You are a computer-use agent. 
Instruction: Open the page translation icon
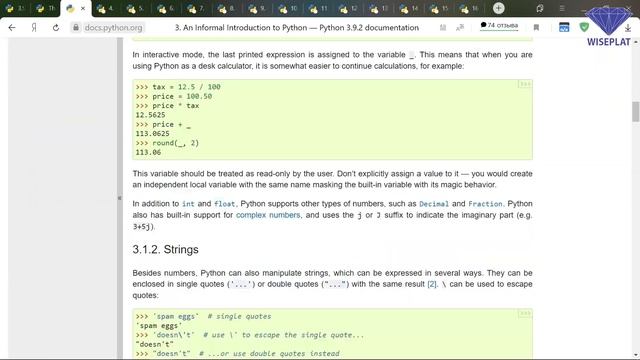pyautogui.click(x=460, y=27)
